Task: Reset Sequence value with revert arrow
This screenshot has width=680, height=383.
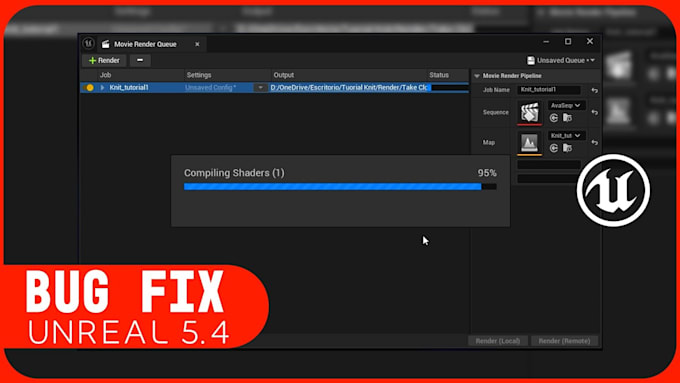Action: [595, 112]
